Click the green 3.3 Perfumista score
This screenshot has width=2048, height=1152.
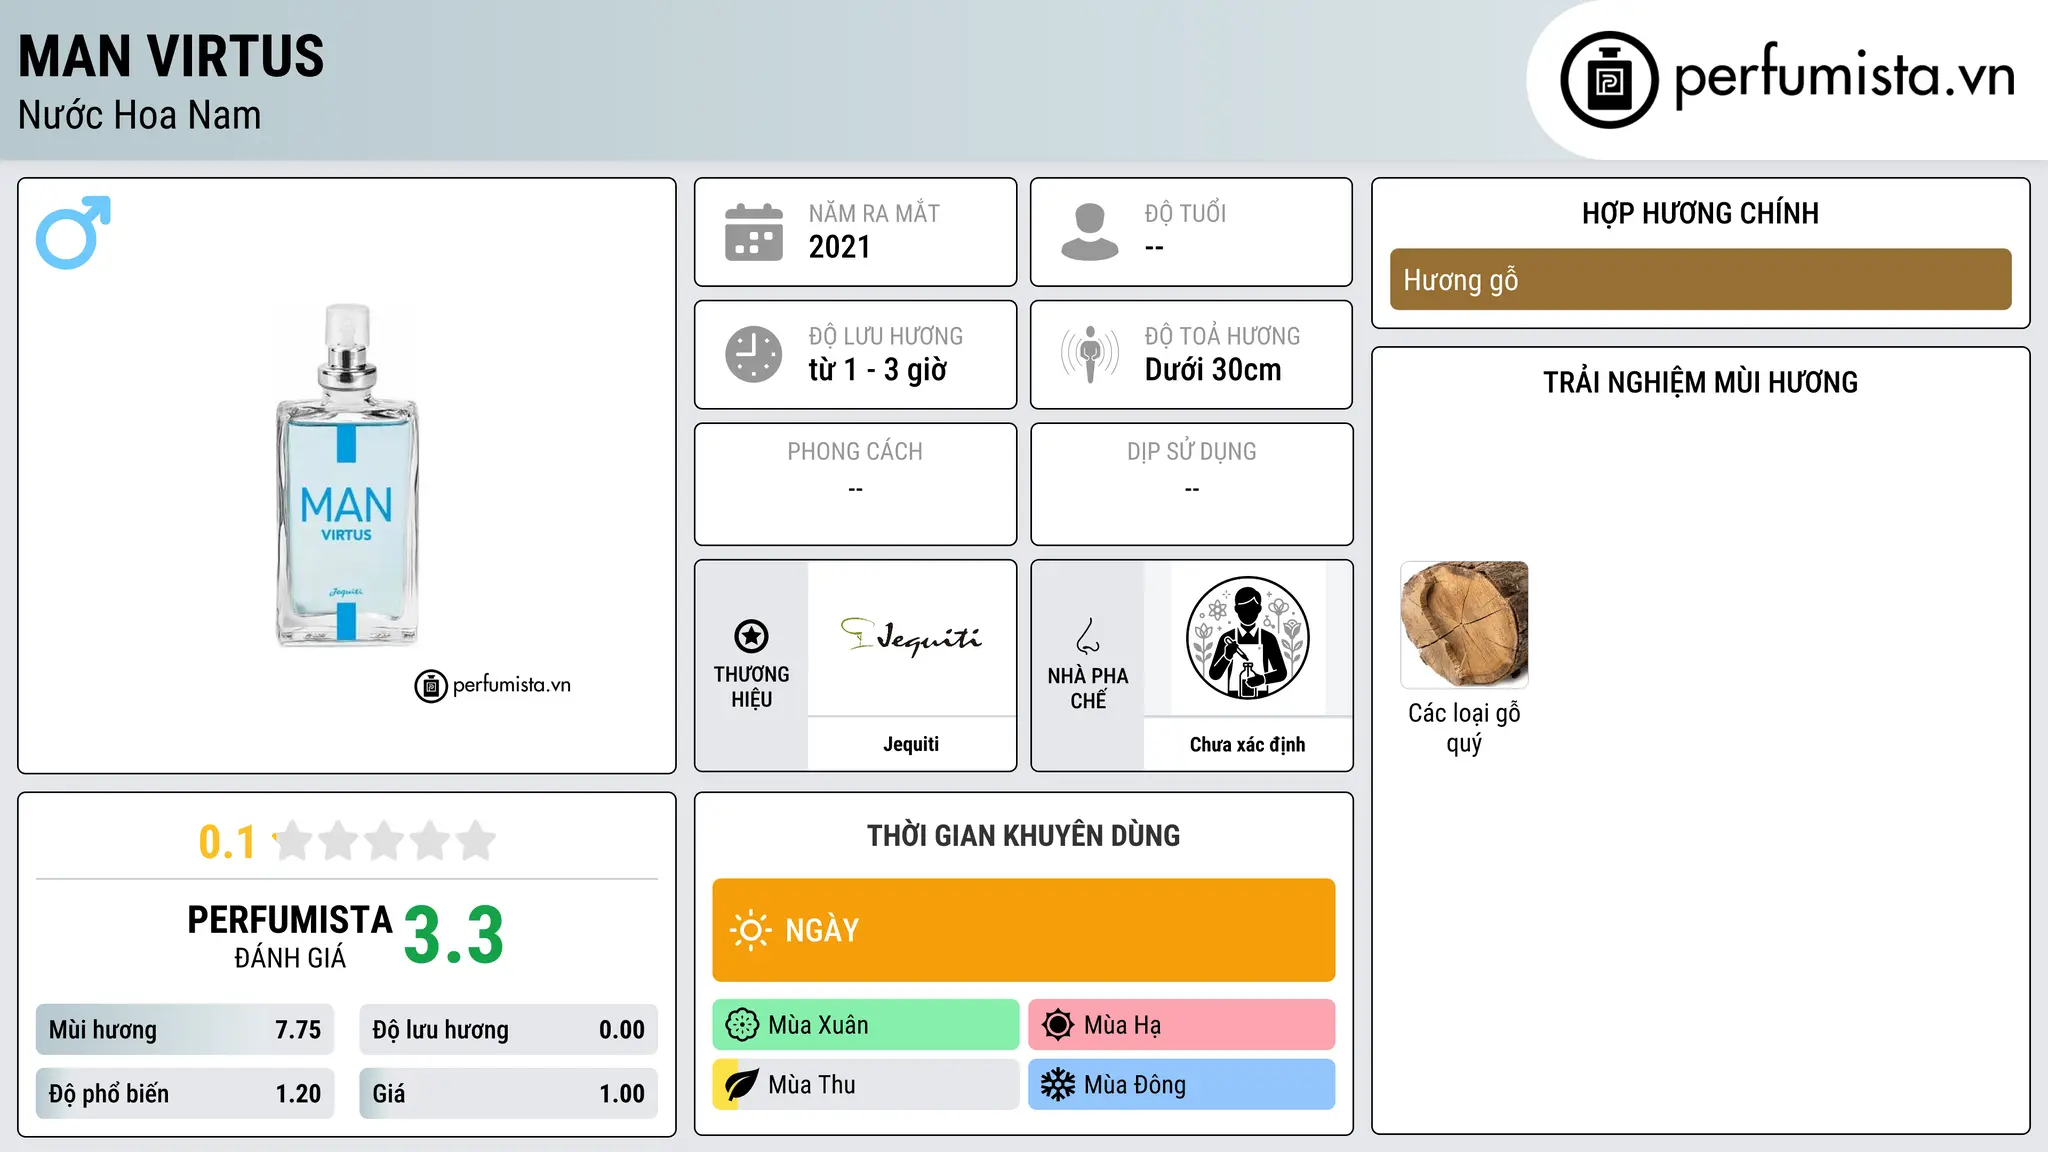tap(454, 935)
